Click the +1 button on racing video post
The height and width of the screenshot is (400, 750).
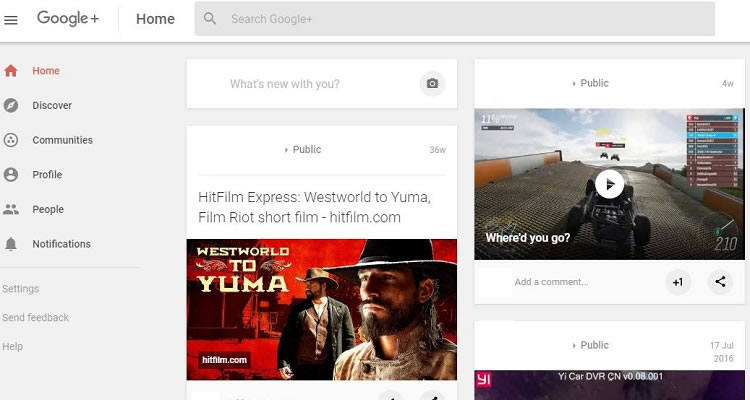(678, 282)
